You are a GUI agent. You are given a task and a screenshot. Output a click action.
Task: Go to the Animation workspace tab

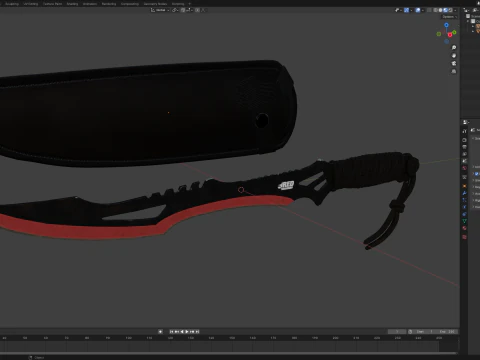coord(90,4)
